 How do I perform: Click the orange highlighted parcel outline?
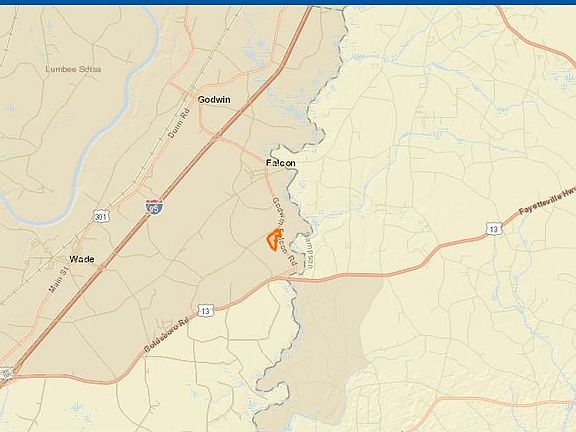(274, 240)
